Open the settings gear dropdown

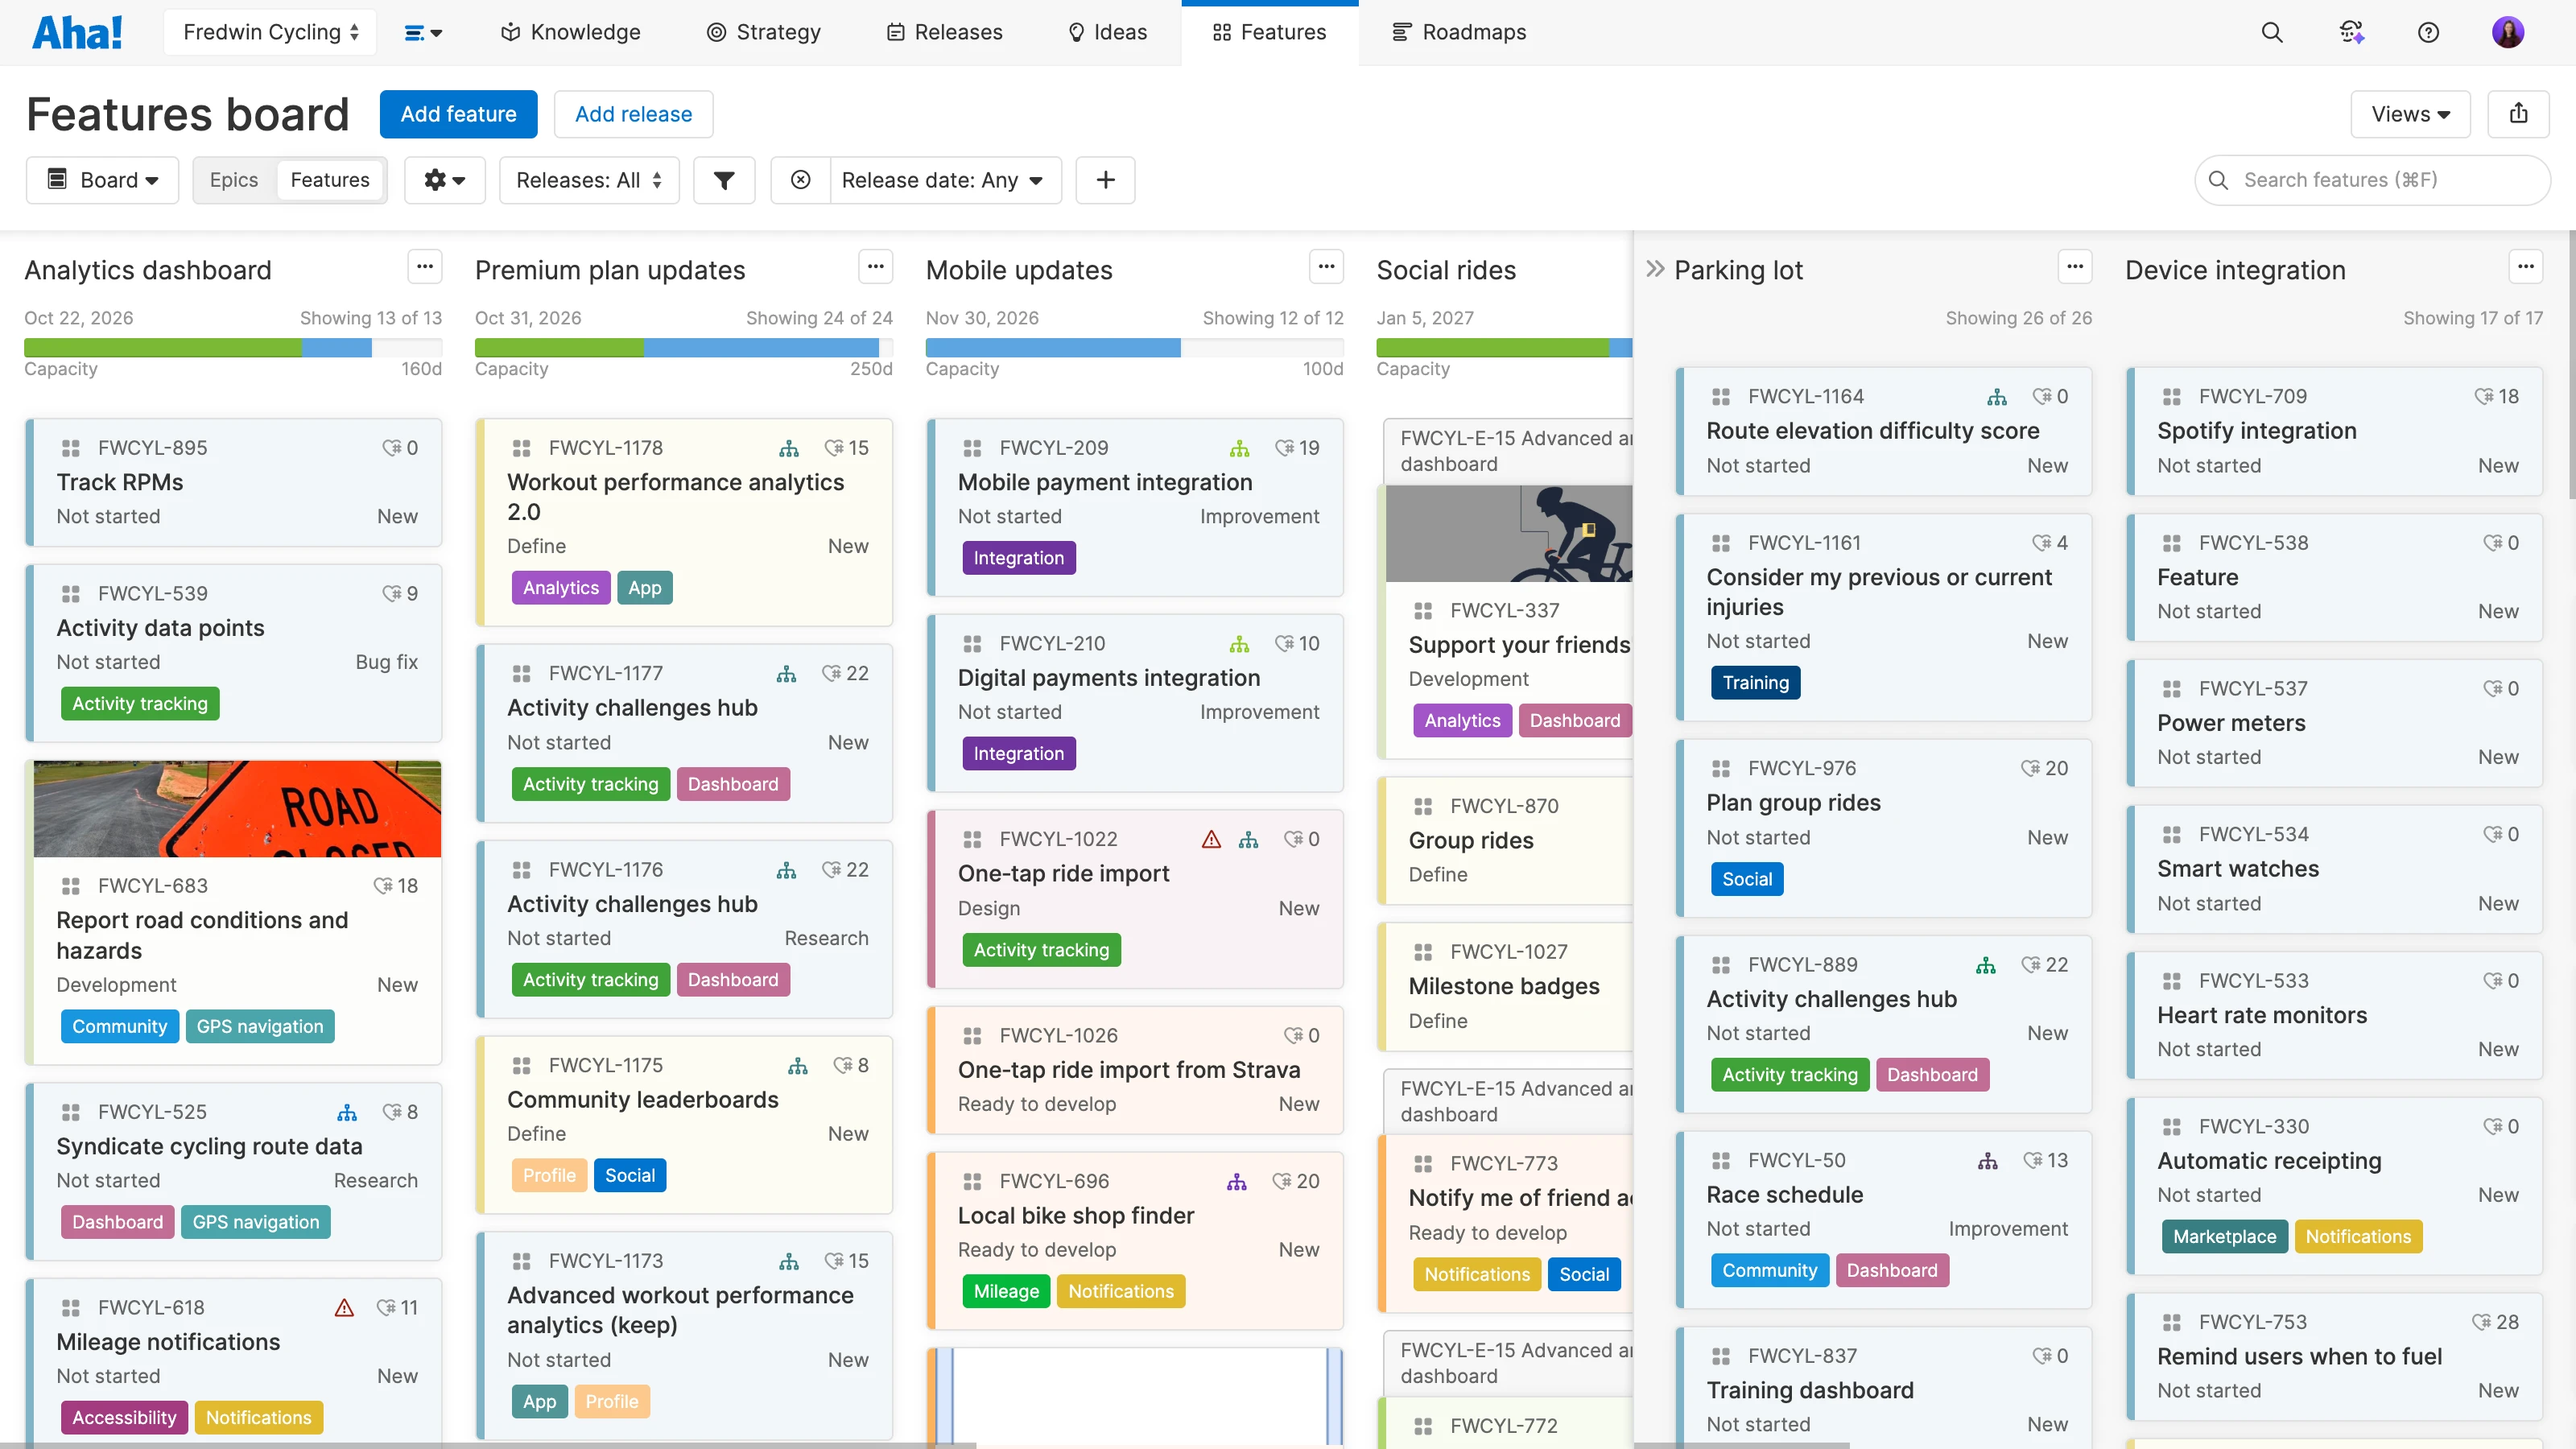click(x=444, y=180)
